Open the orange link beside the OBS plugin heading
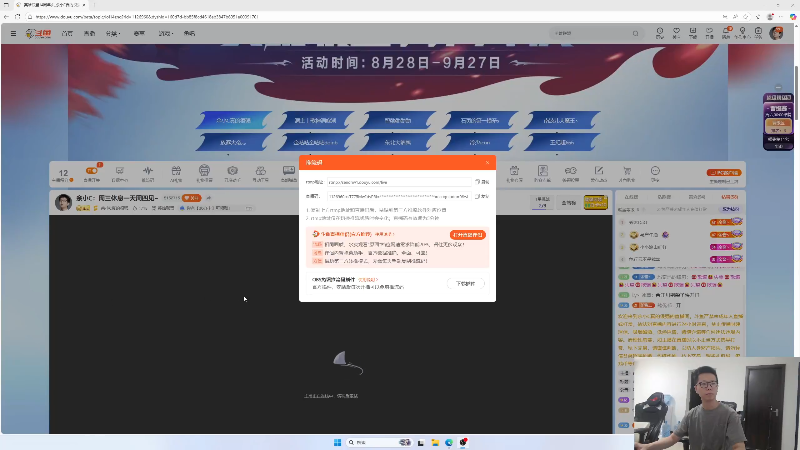Viewport: 800px width, 450px height. click(x=367, y=280)
